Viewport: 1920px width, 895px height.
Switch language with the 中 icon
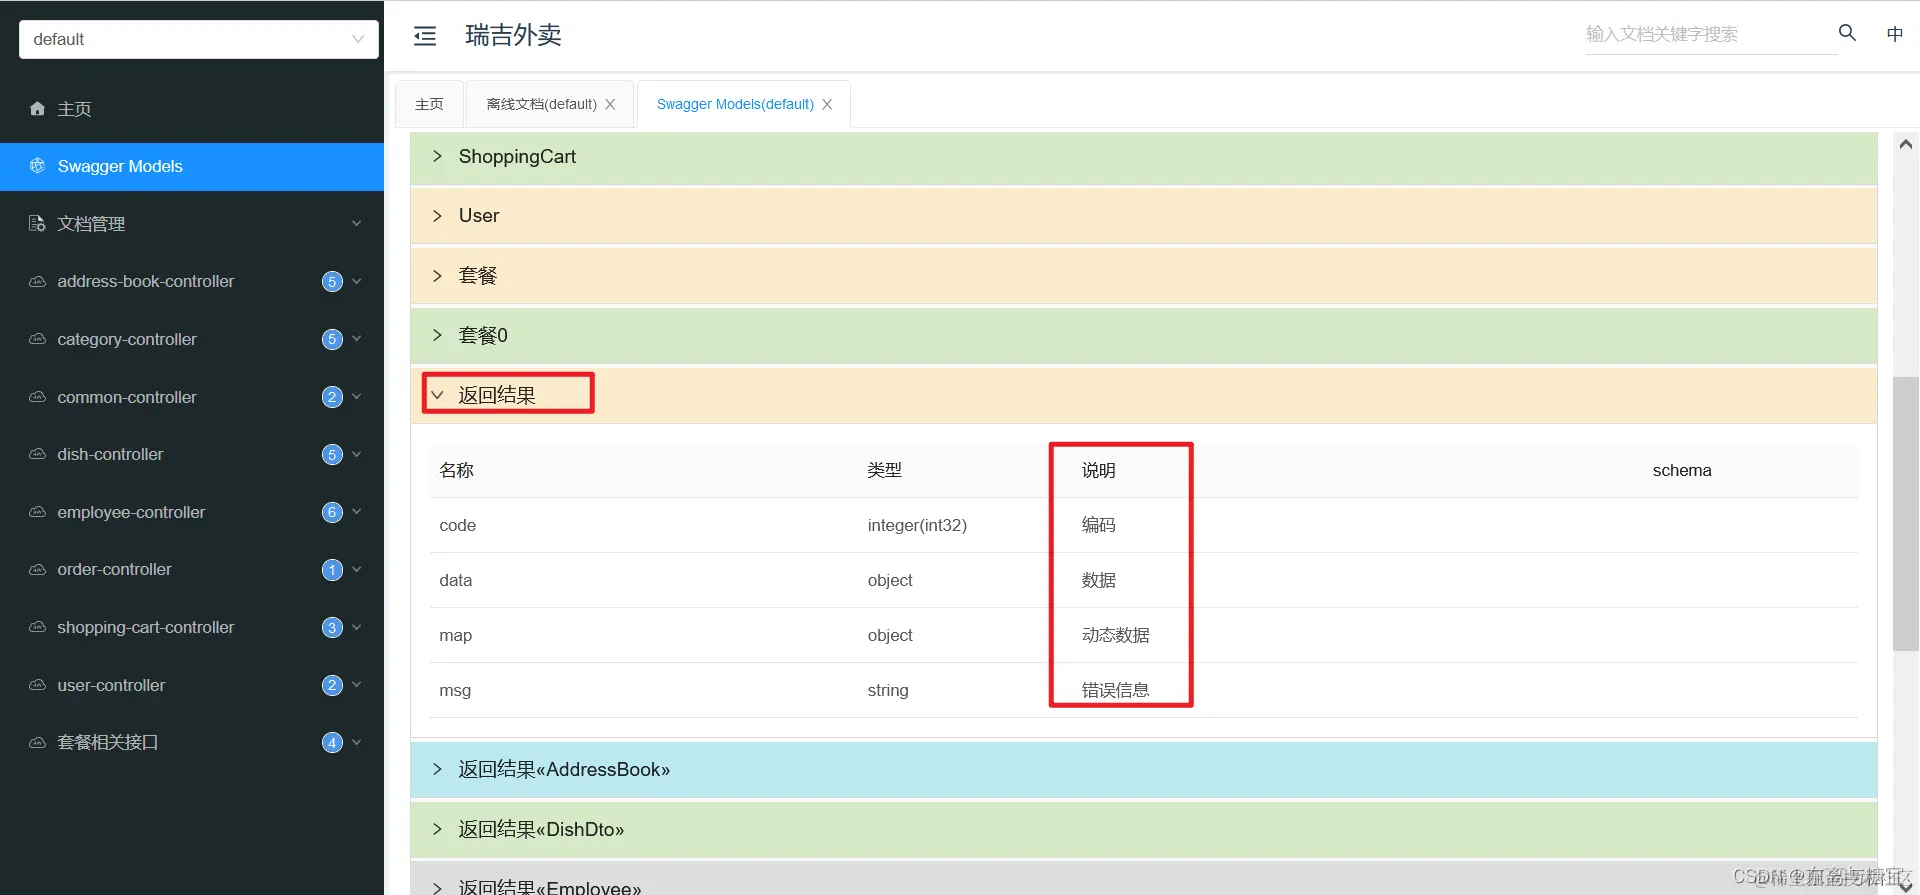pos(1894,34)
